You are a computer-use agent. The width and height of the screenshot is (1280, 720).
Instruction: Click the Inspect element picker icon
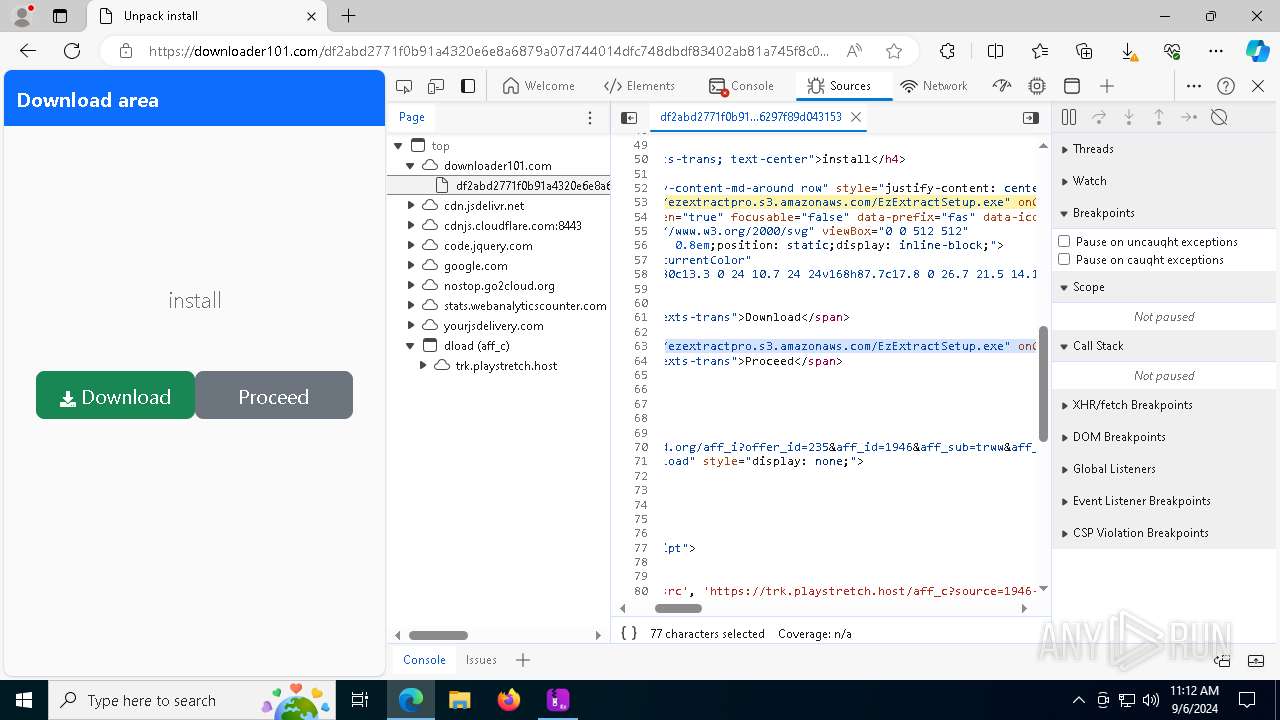[x=404, y=86]
